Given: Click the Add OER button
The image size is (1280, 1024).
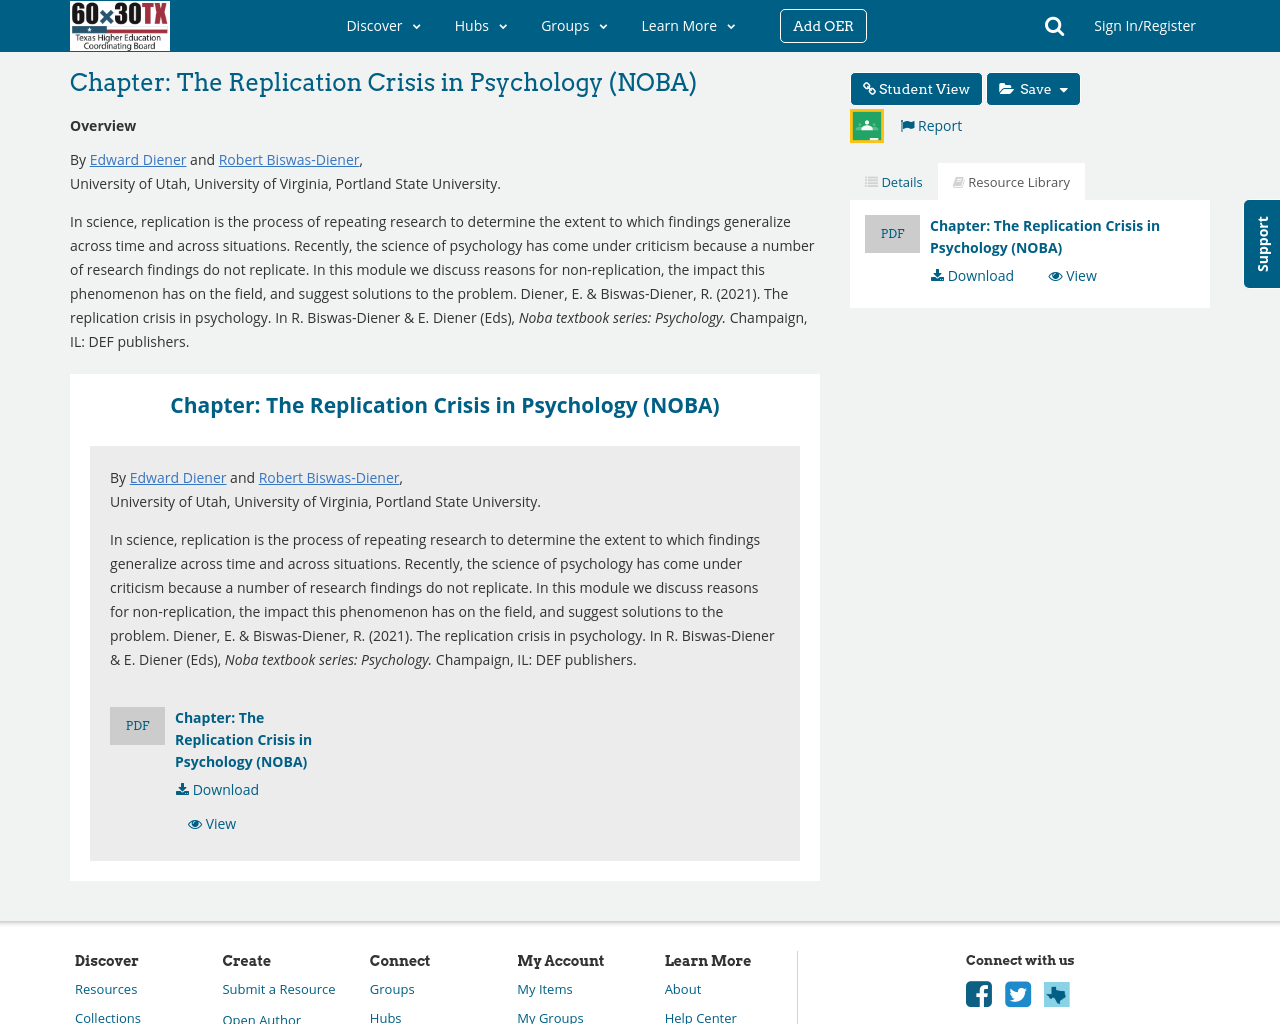Looking at the screenshot, I should tap(823, 25).
